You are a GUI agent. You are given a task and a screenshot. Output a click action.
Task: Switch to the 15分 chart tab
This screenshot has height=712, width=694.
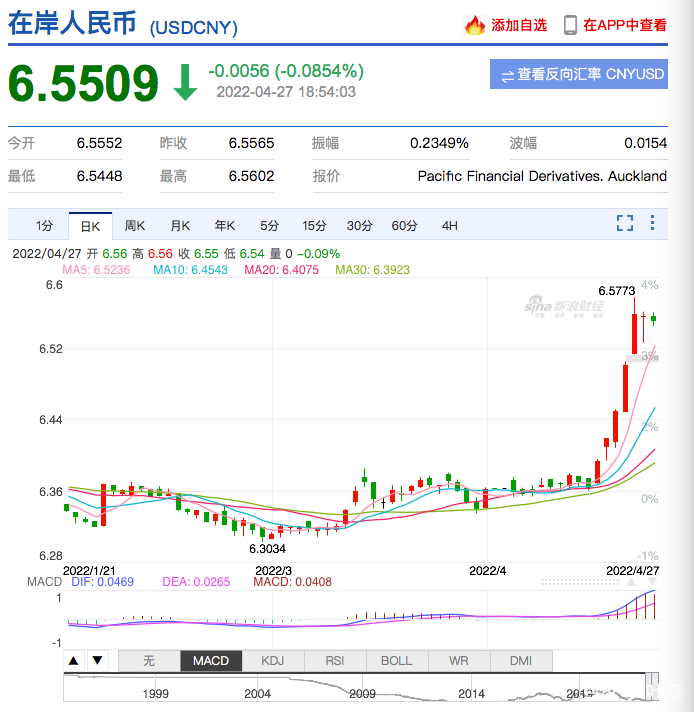click(x=314, y=226)
